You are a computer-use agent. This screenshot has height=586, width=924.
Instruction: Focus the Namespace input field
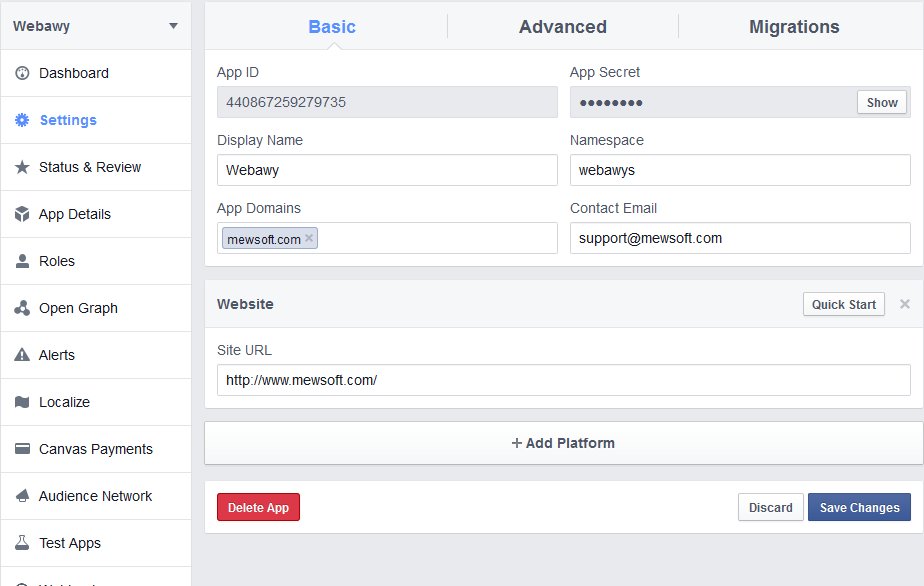click(740, 170)
